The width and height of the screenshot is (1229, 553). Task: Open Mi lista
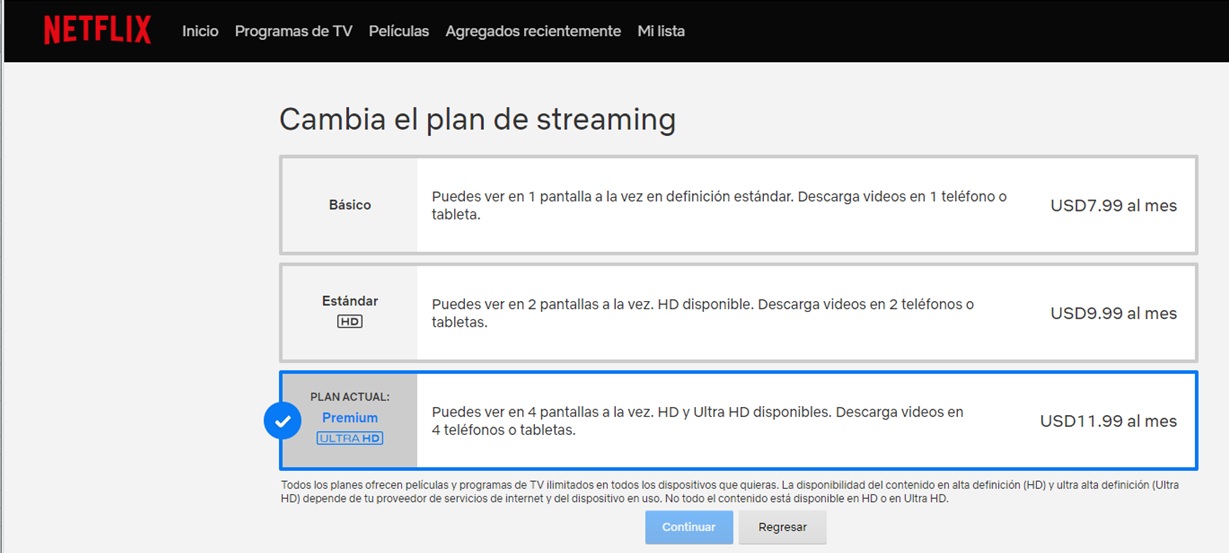tap(661, 31)
